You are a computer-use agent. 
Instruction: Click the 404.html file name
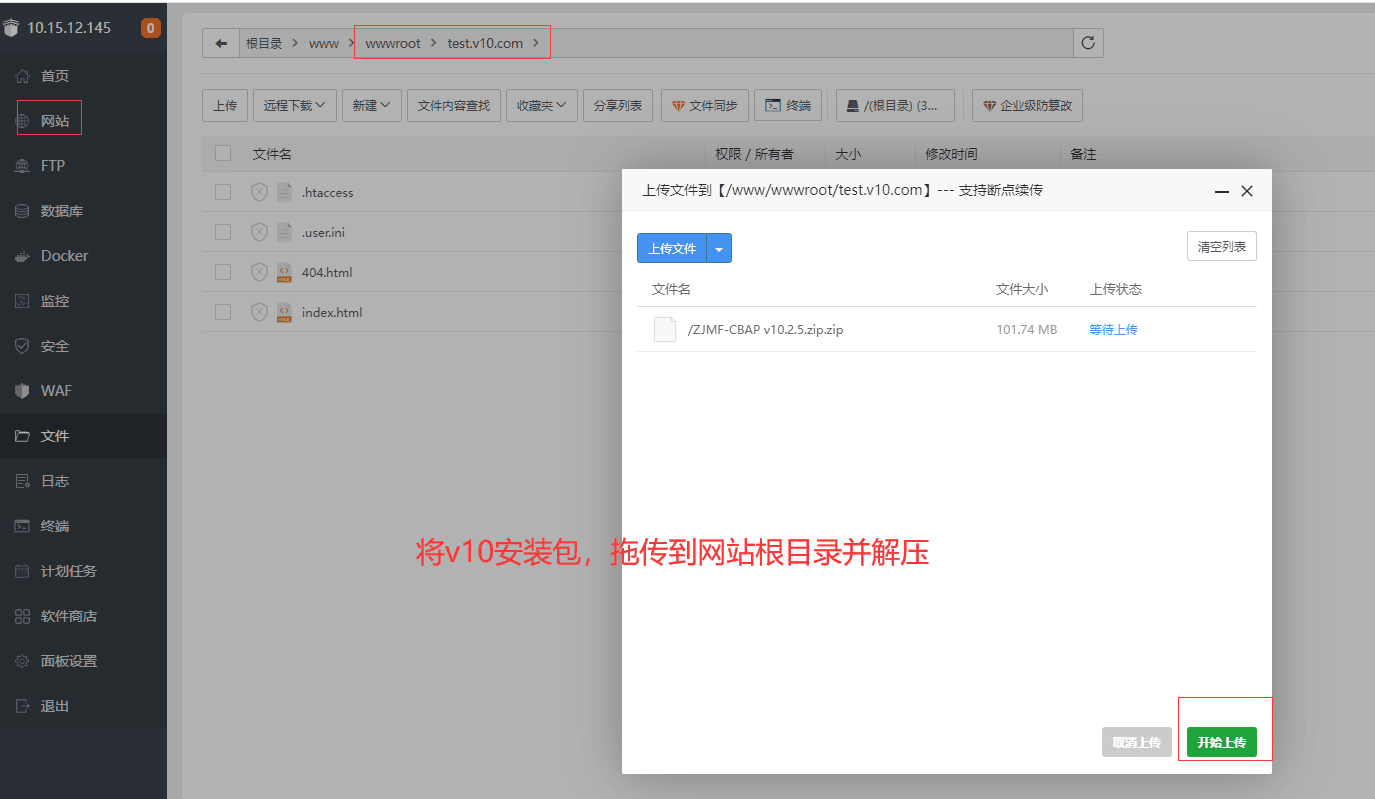pos(327,272)
